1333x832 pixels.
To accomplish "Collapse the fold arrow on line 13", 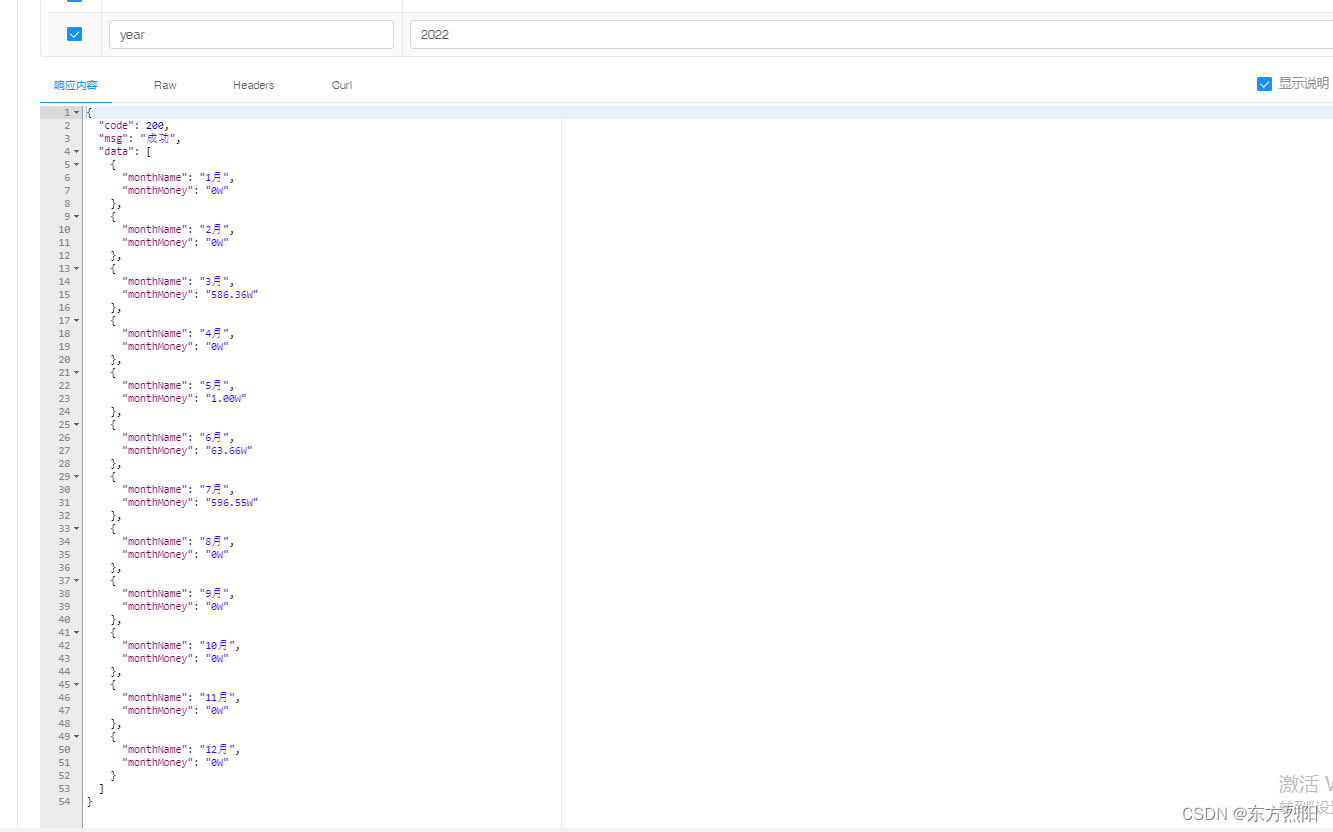I will [x=76, y=268].
